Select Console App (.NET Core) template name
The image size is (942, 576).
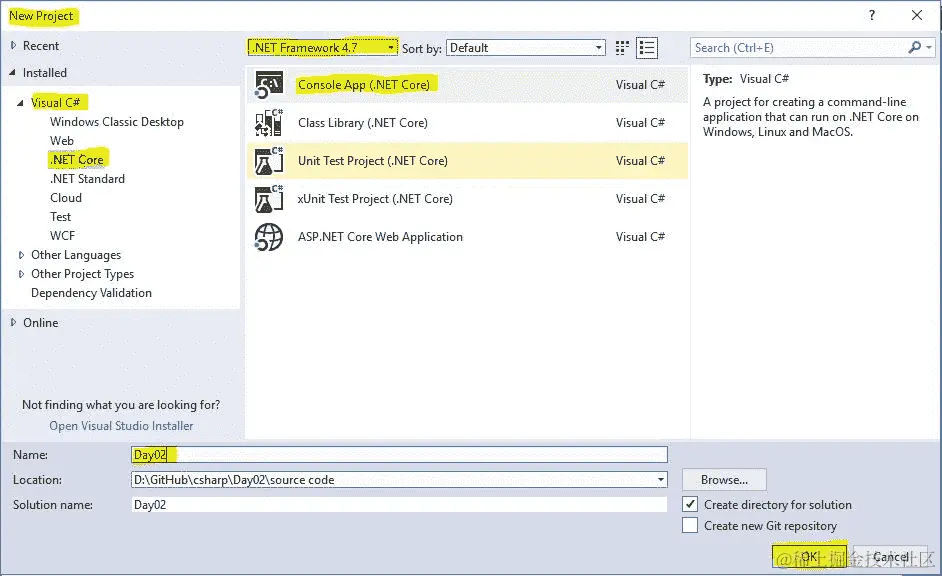coord(364,85)
